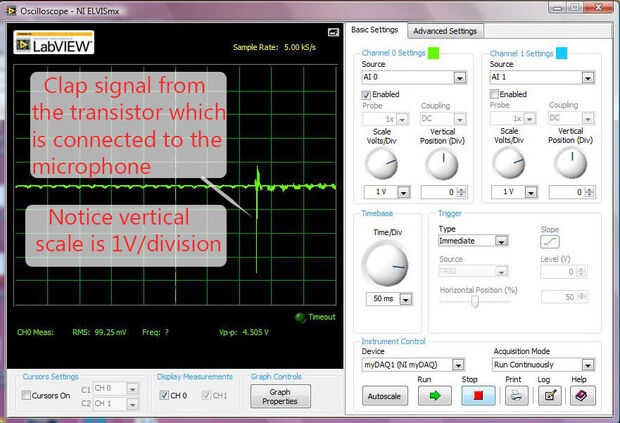The width and height of the screenshot is (620, 423).
Task: Enable the Cursors On checkbox
Action: pyautogui.click(x=26, y=395)
